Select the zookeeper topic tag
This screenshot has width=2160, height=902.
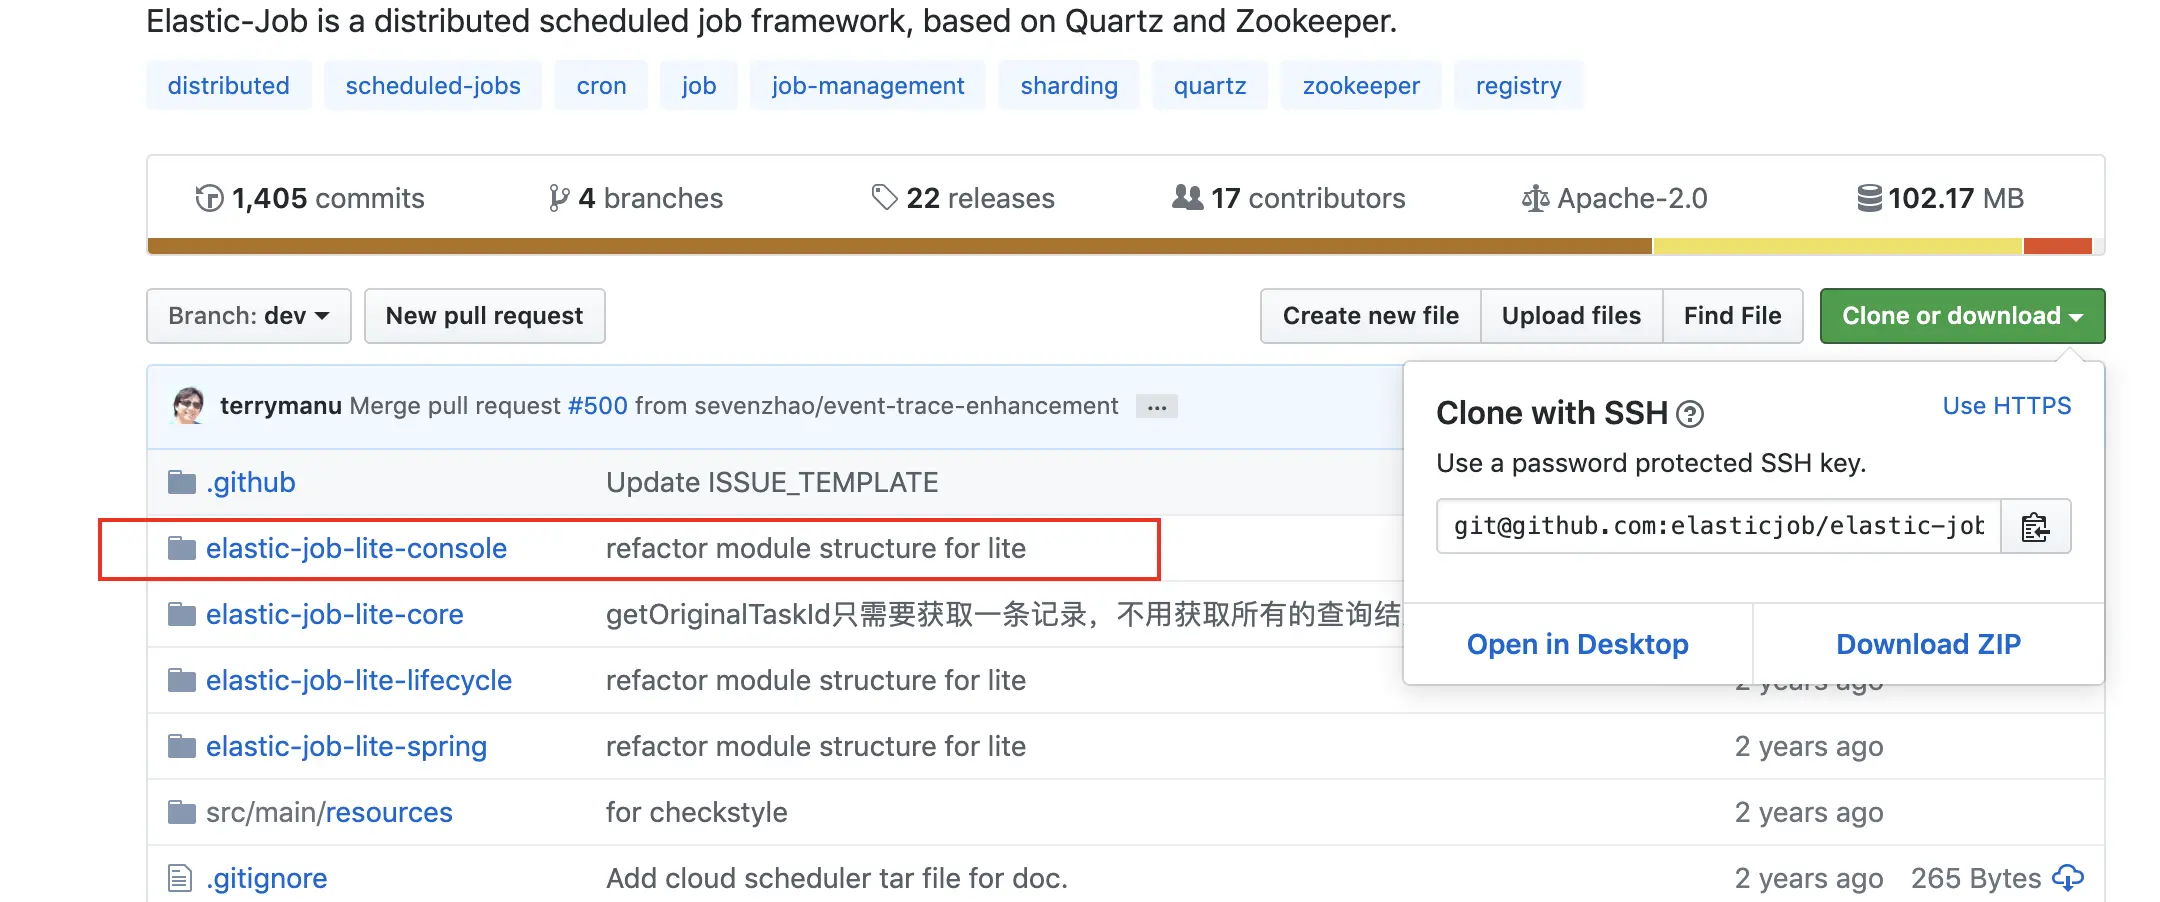[1360, 86]
